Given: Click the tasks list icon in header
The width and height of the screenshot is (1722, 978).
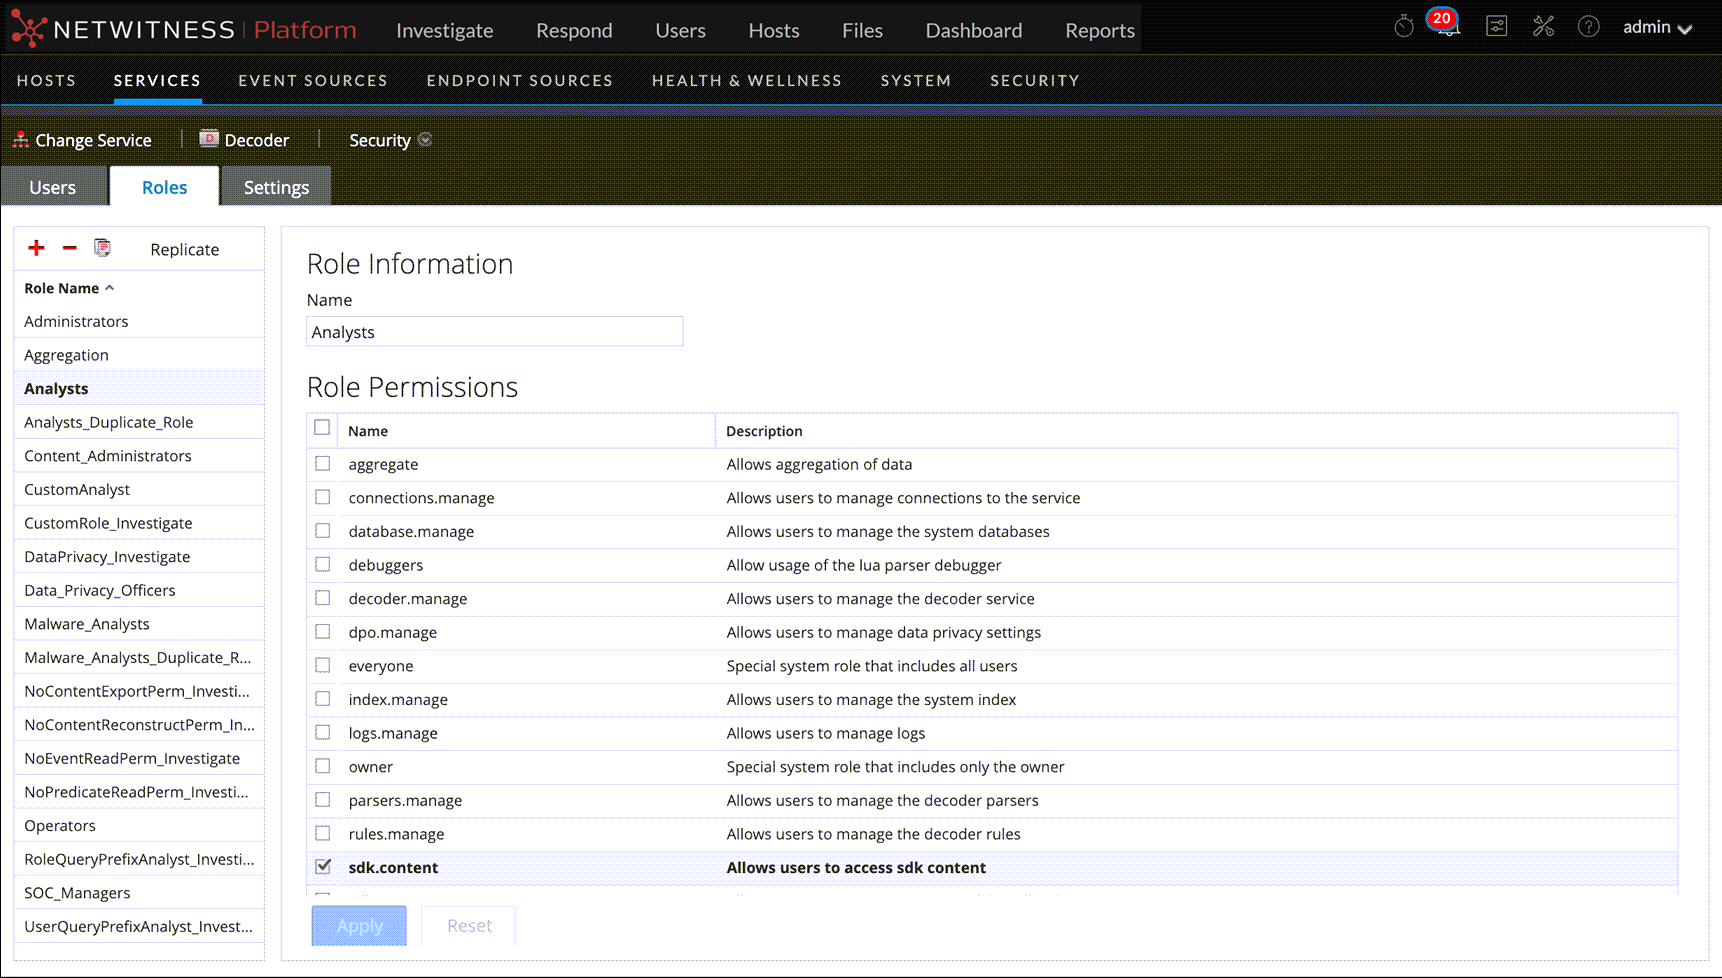Looking at the screenshot, I should pyautogui.click(x=1496, y=27).
